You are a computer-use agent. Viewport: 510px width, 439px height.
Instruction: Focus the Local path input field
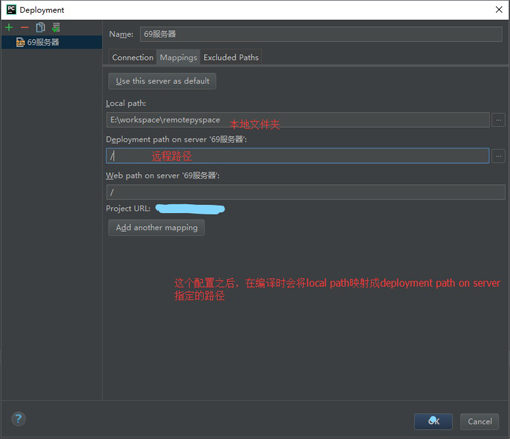pyautogui.click(x=298, y=120)
